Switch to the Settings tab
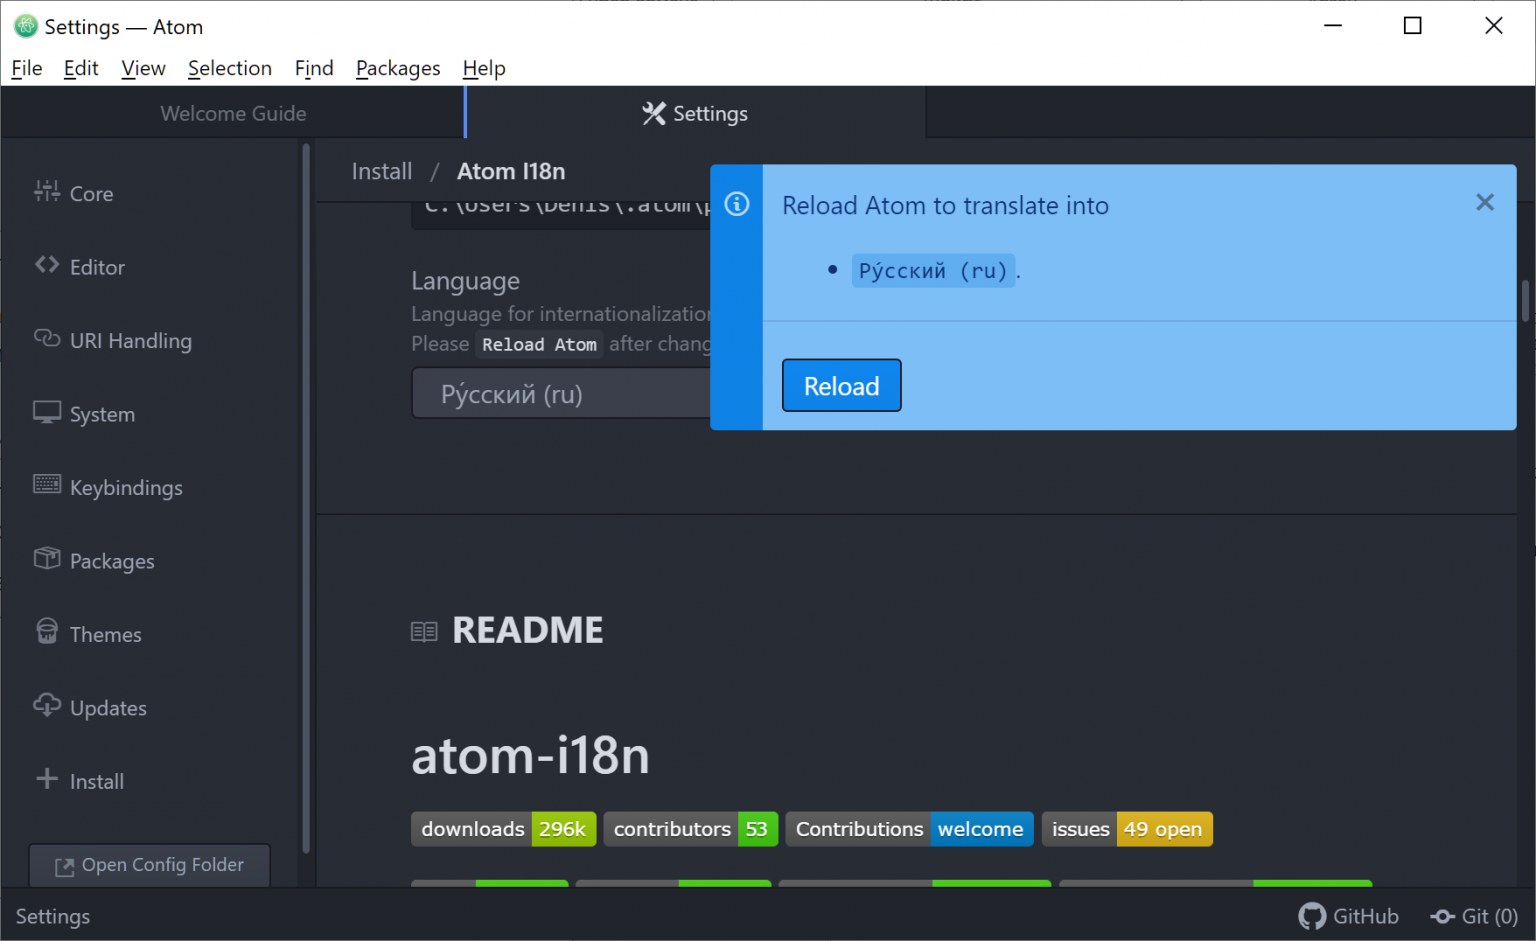Screen dimensions: 1536x941 point(696,113)
